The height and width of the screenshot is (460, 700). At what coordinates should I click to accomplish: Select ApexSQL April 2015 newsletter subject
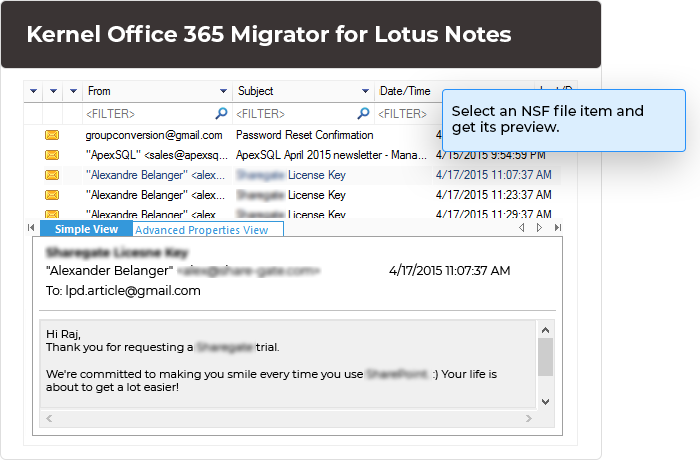(331, 155)
